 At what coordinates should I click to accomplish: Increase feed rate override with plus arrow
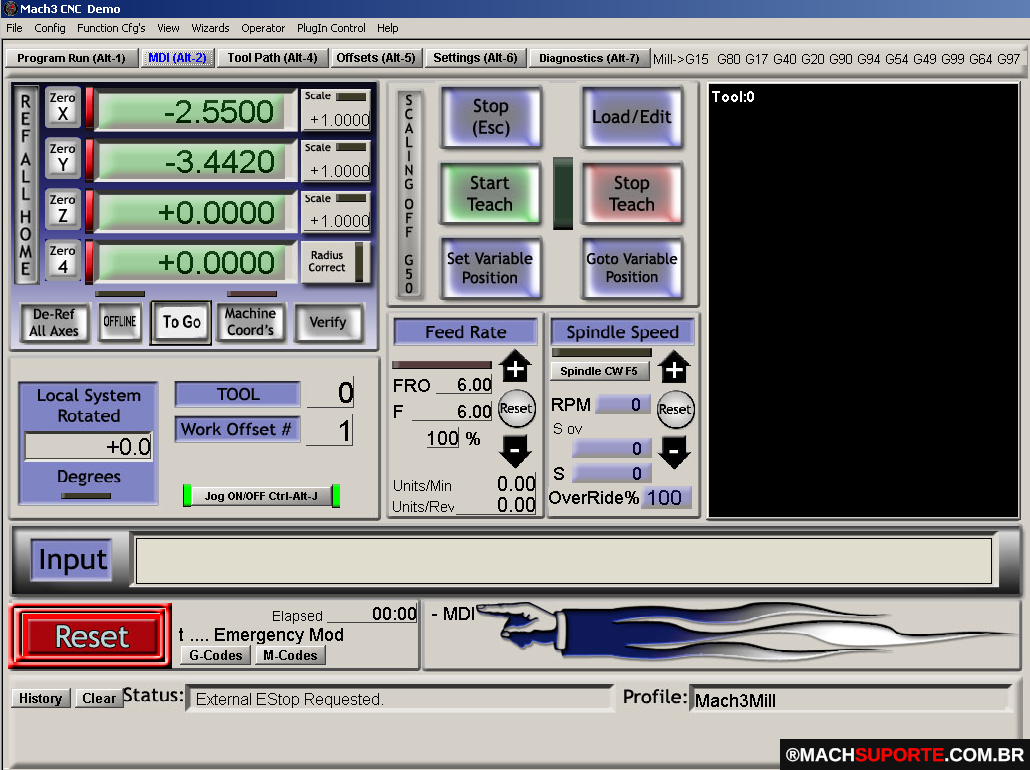(515, 367)
